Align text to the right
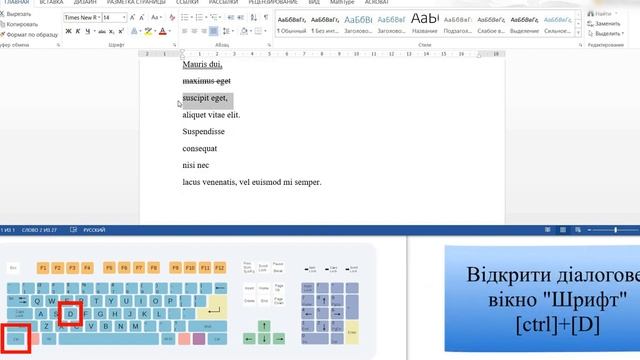Screen dimensions: 640x360 (204, 31)
